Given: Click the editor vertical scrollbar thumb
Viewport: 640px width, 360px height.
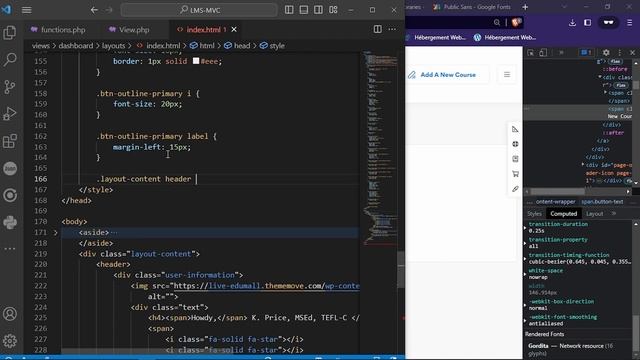Looking at the screenshot, I should pyautogui.click(x=401, y=269).
